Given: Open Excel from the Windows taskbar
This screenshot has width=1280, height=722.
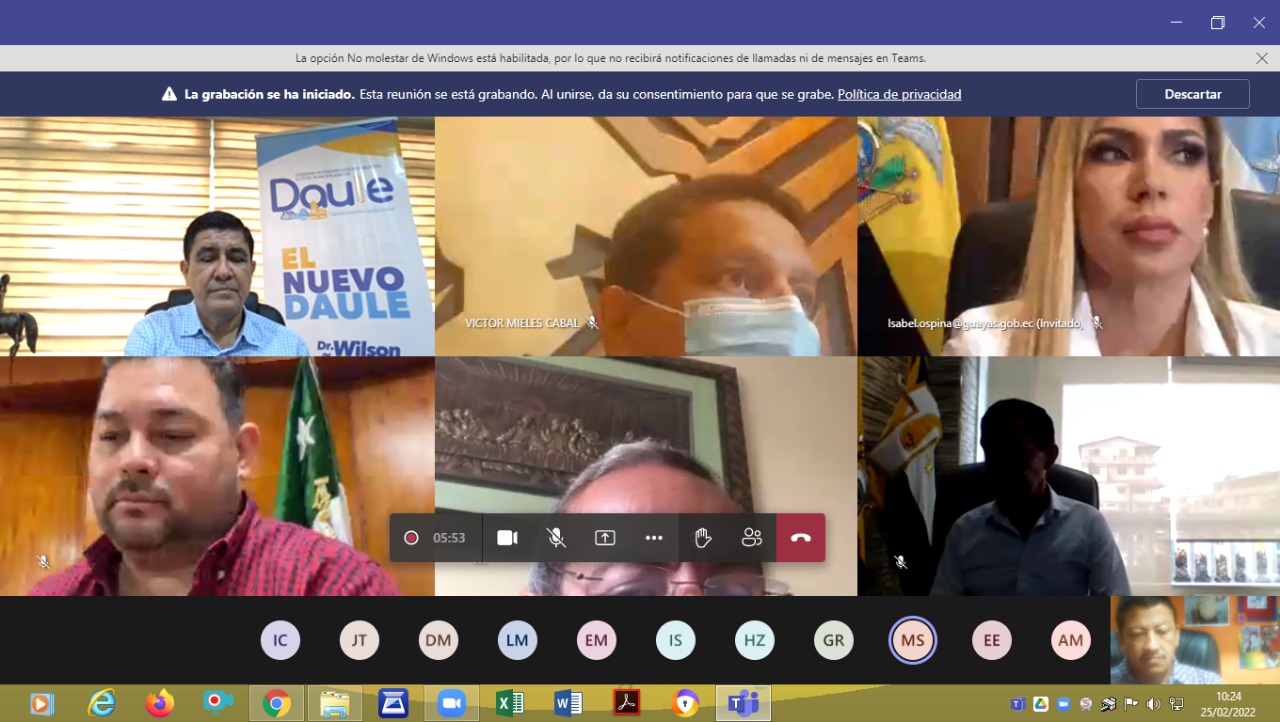Looking at the screenshot, I should [x=510, y=704].
